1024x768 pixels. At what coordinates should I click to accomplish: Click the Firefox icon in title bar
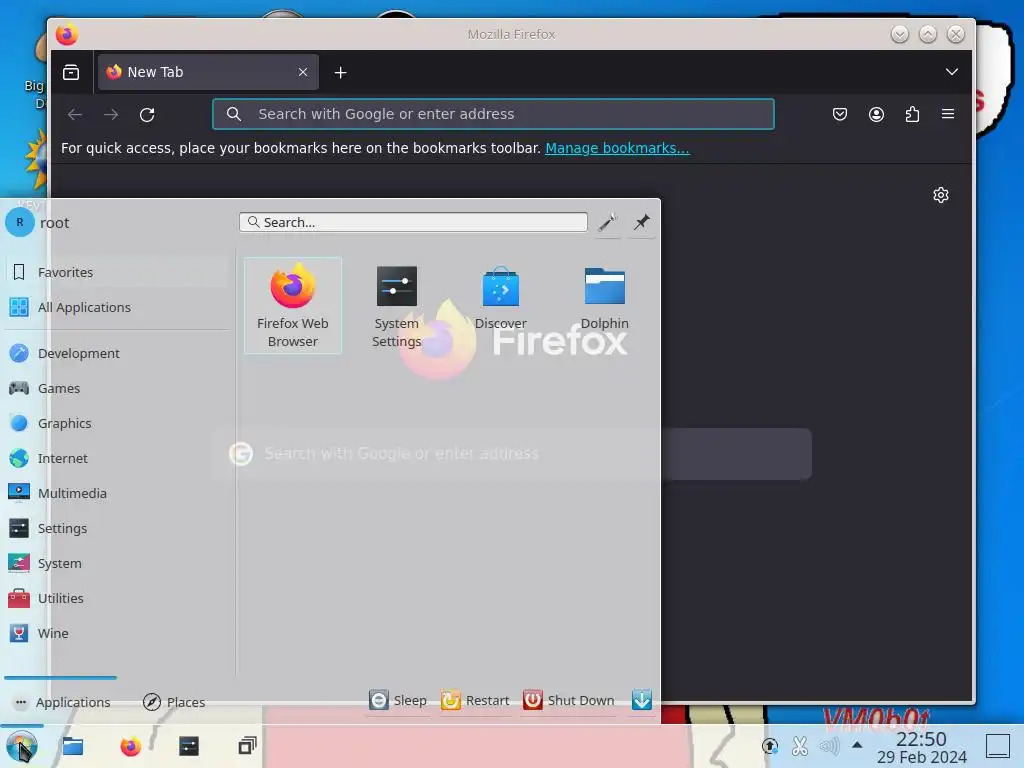(67, 35)
